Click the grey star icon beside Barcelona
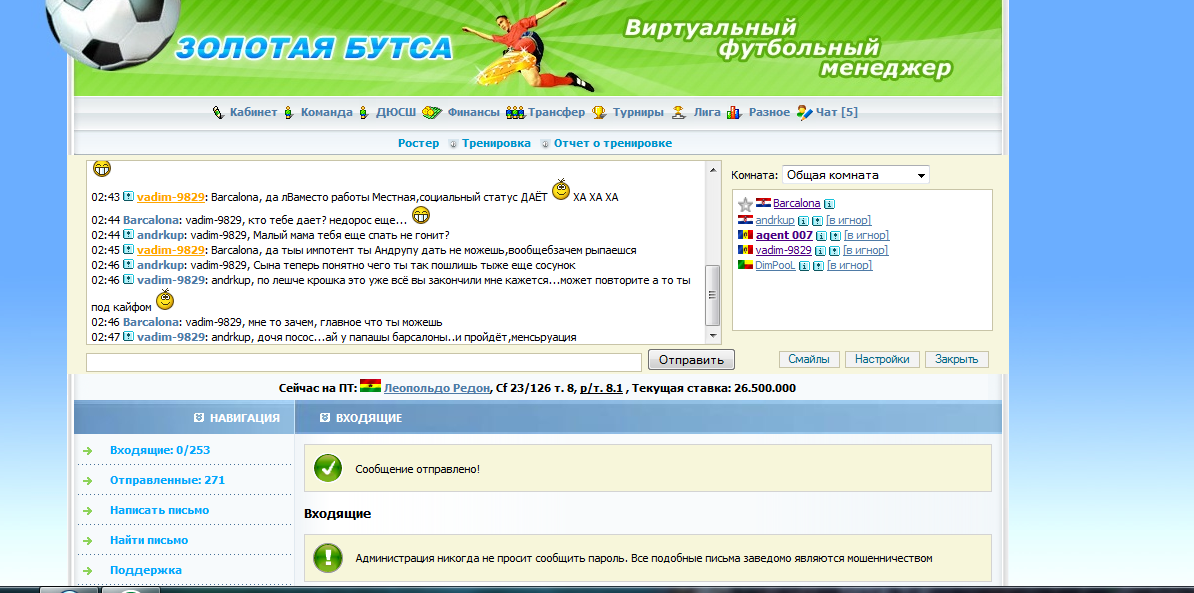The image size is (1194, 593). 745,204
